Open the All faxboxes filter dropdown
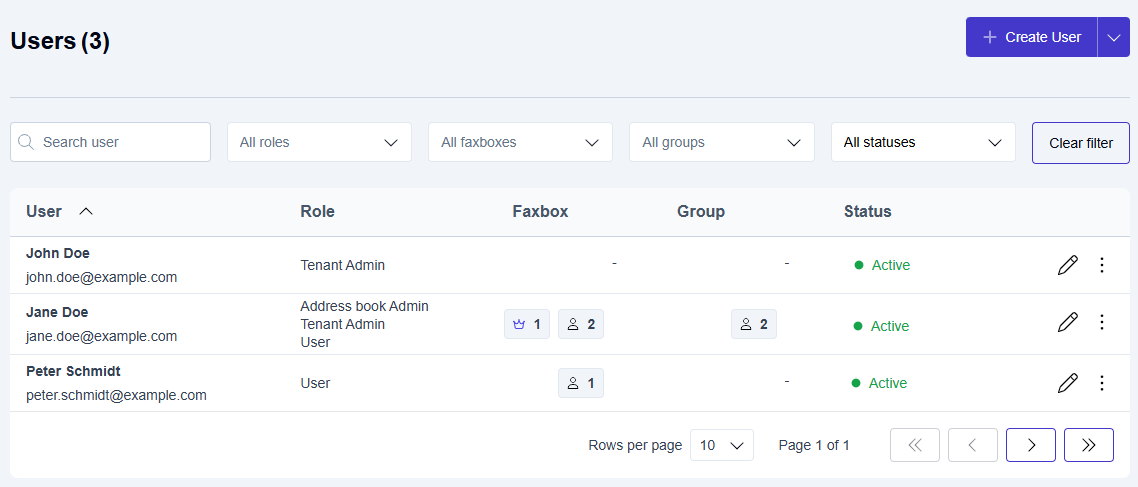The height and width of the screenshot is (487, 1138). pyautogui.click(x=520, y=142)
